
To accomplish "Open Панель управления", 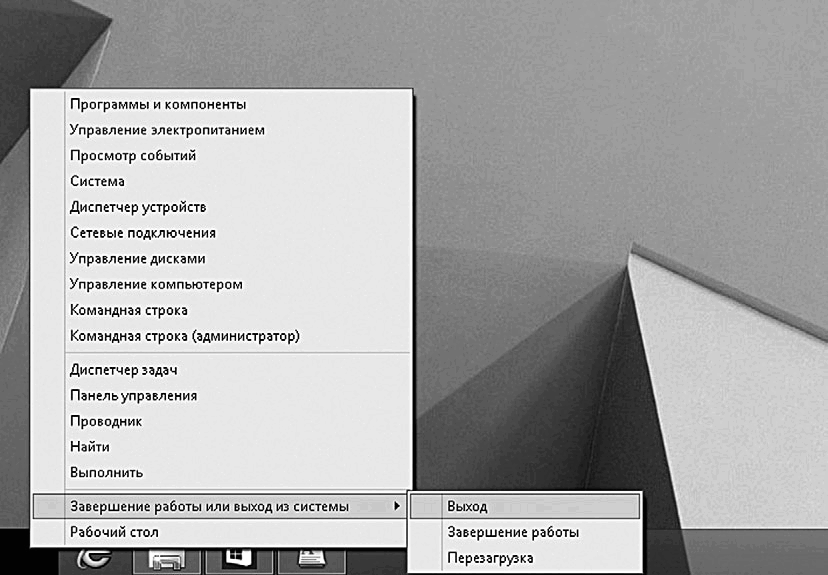I will pyautogui.click(x=133, y=396).
